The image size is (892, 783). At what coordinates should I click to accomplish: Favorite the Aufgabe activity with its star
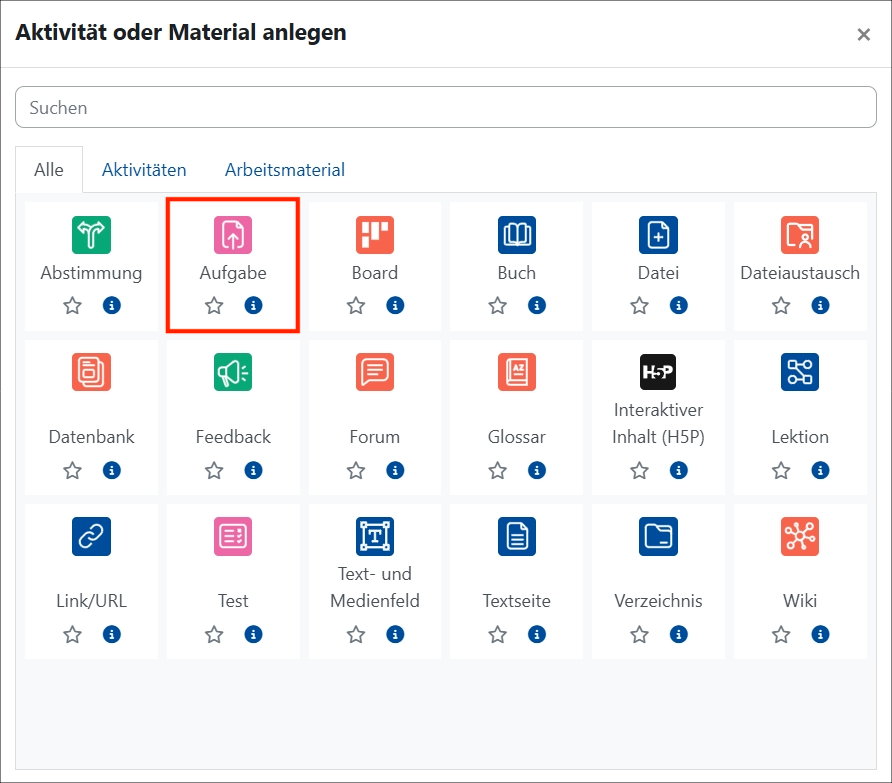(213, 306)
